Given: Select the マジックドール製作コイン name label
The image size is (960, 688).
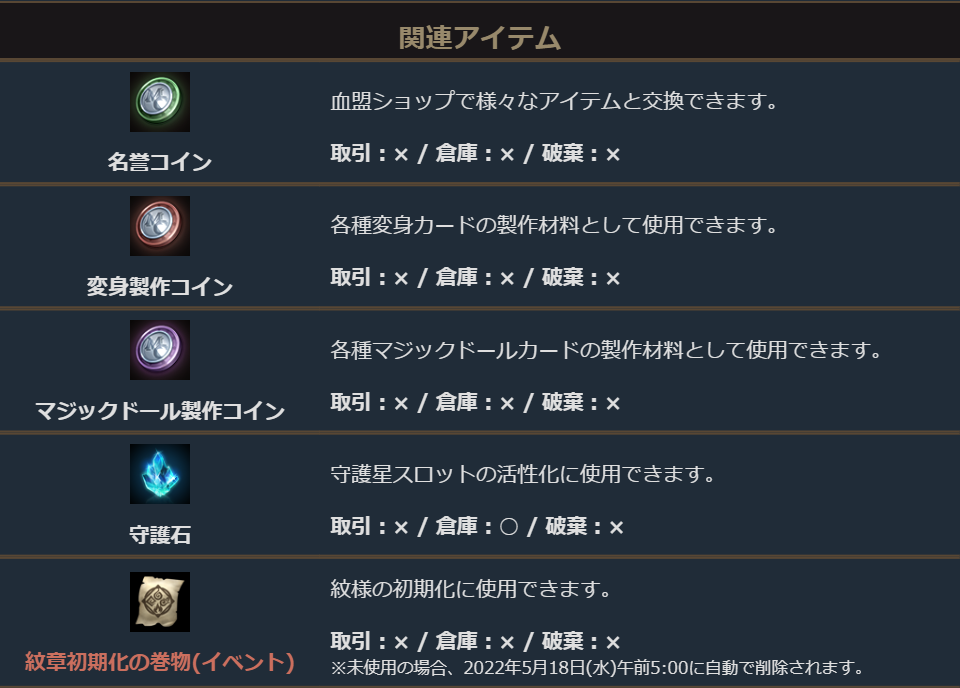Looking at the screenshot, I should point(160,411).
